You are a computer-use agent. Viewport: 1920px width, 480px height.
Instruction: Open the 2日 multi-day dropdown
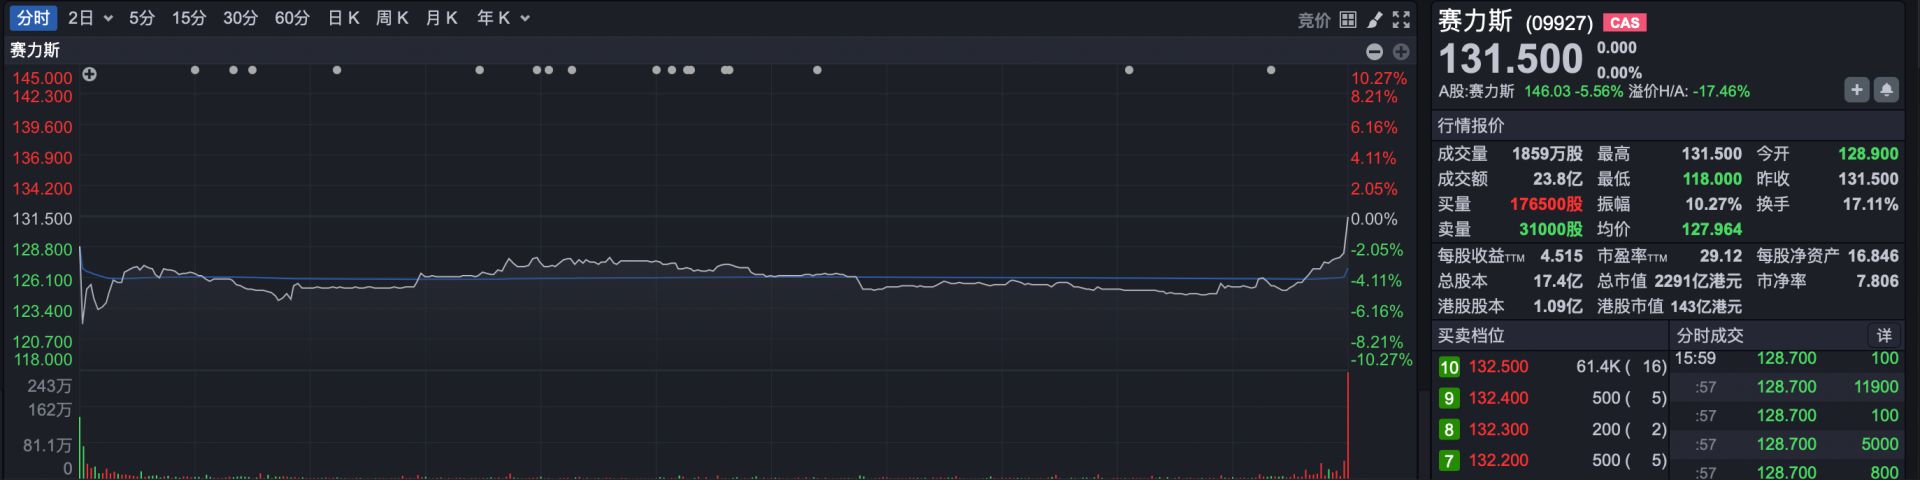90,18
